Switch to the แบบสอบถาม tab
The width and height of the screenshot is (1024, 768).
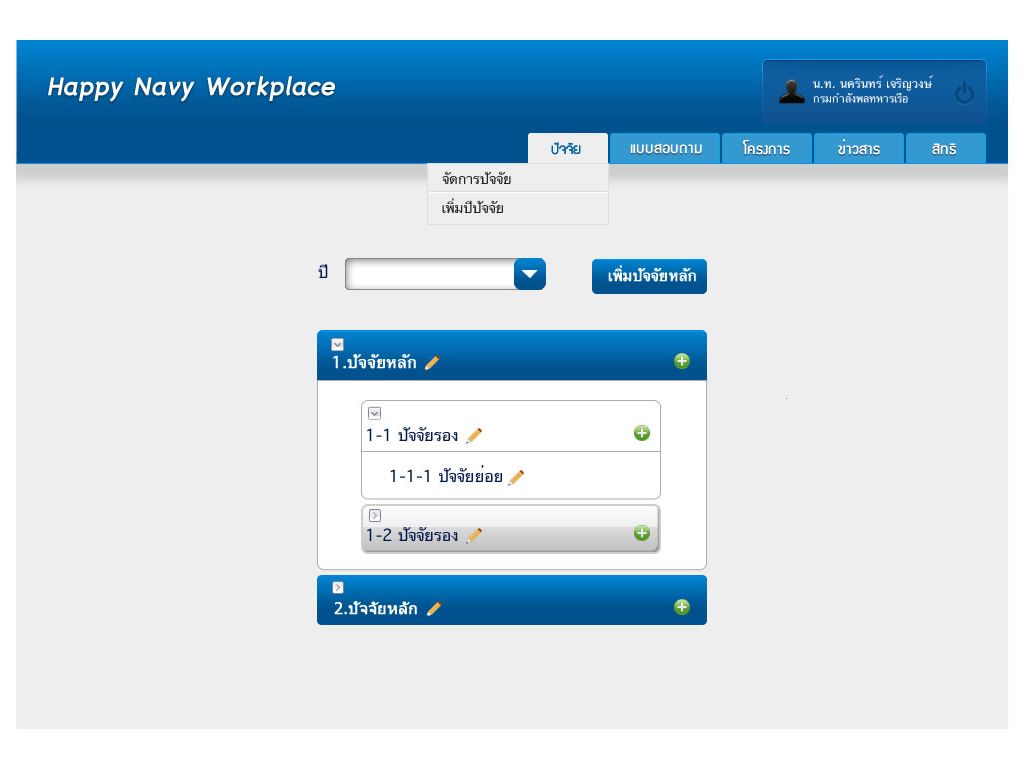point(665,149)
